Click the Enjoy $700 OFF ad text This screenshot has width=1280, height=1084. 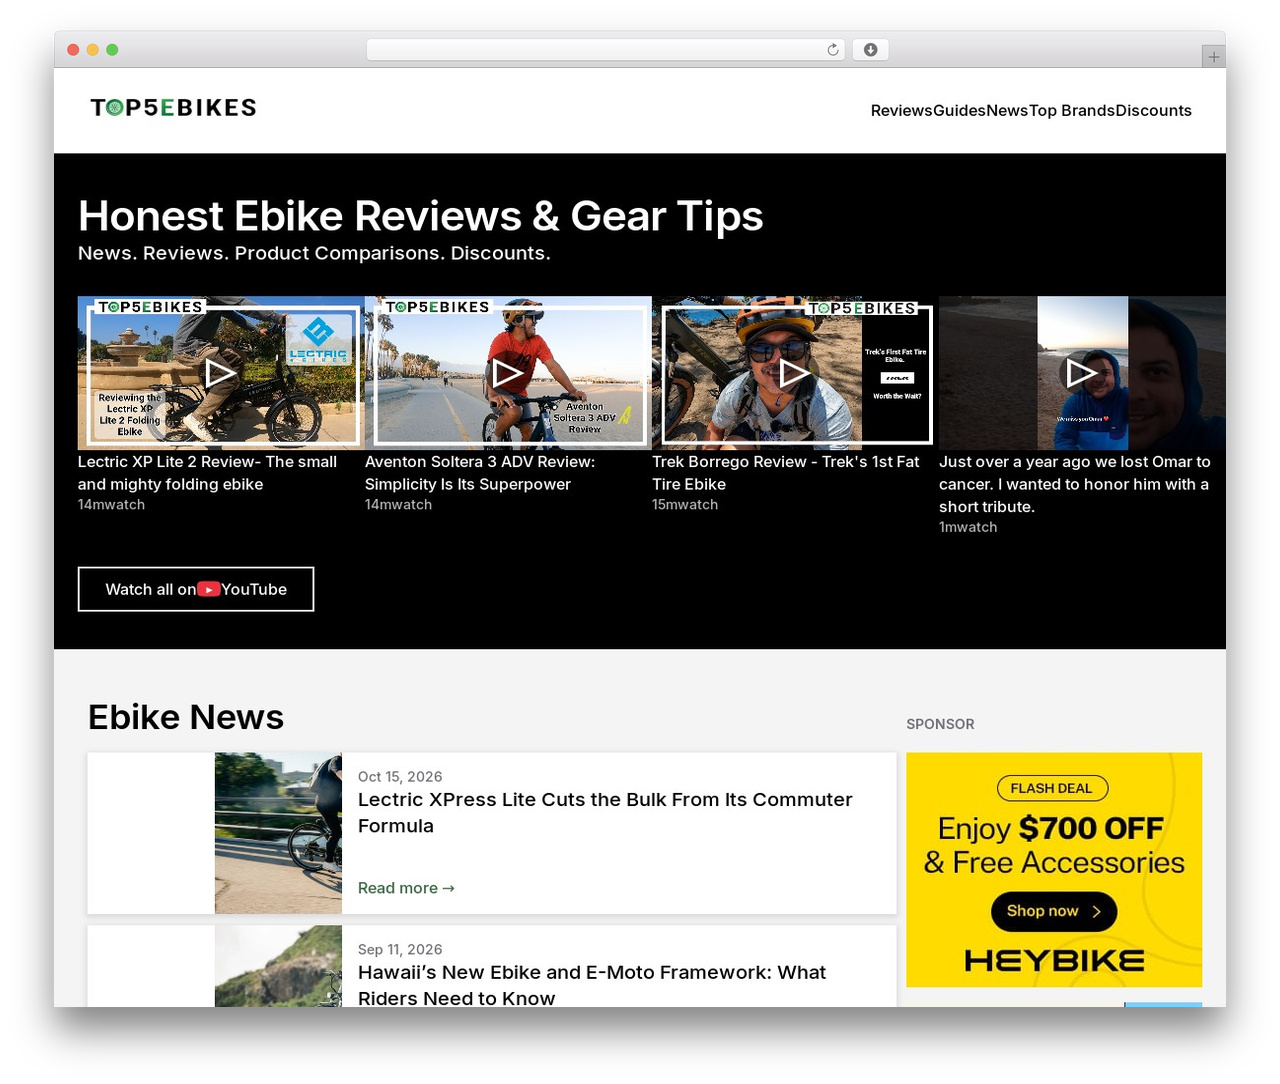[x=1051, y=828]
